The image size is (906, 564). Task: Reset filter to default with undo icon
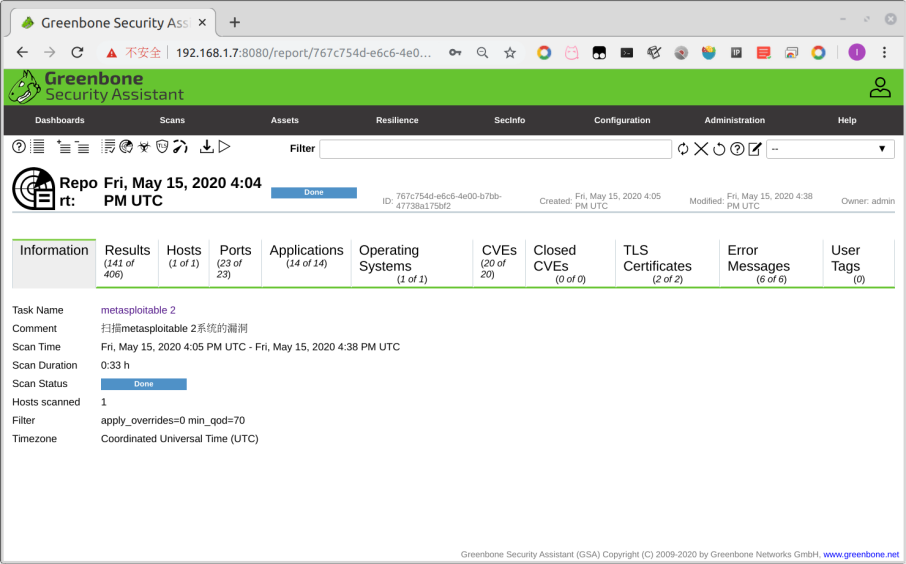coord(719,149)
